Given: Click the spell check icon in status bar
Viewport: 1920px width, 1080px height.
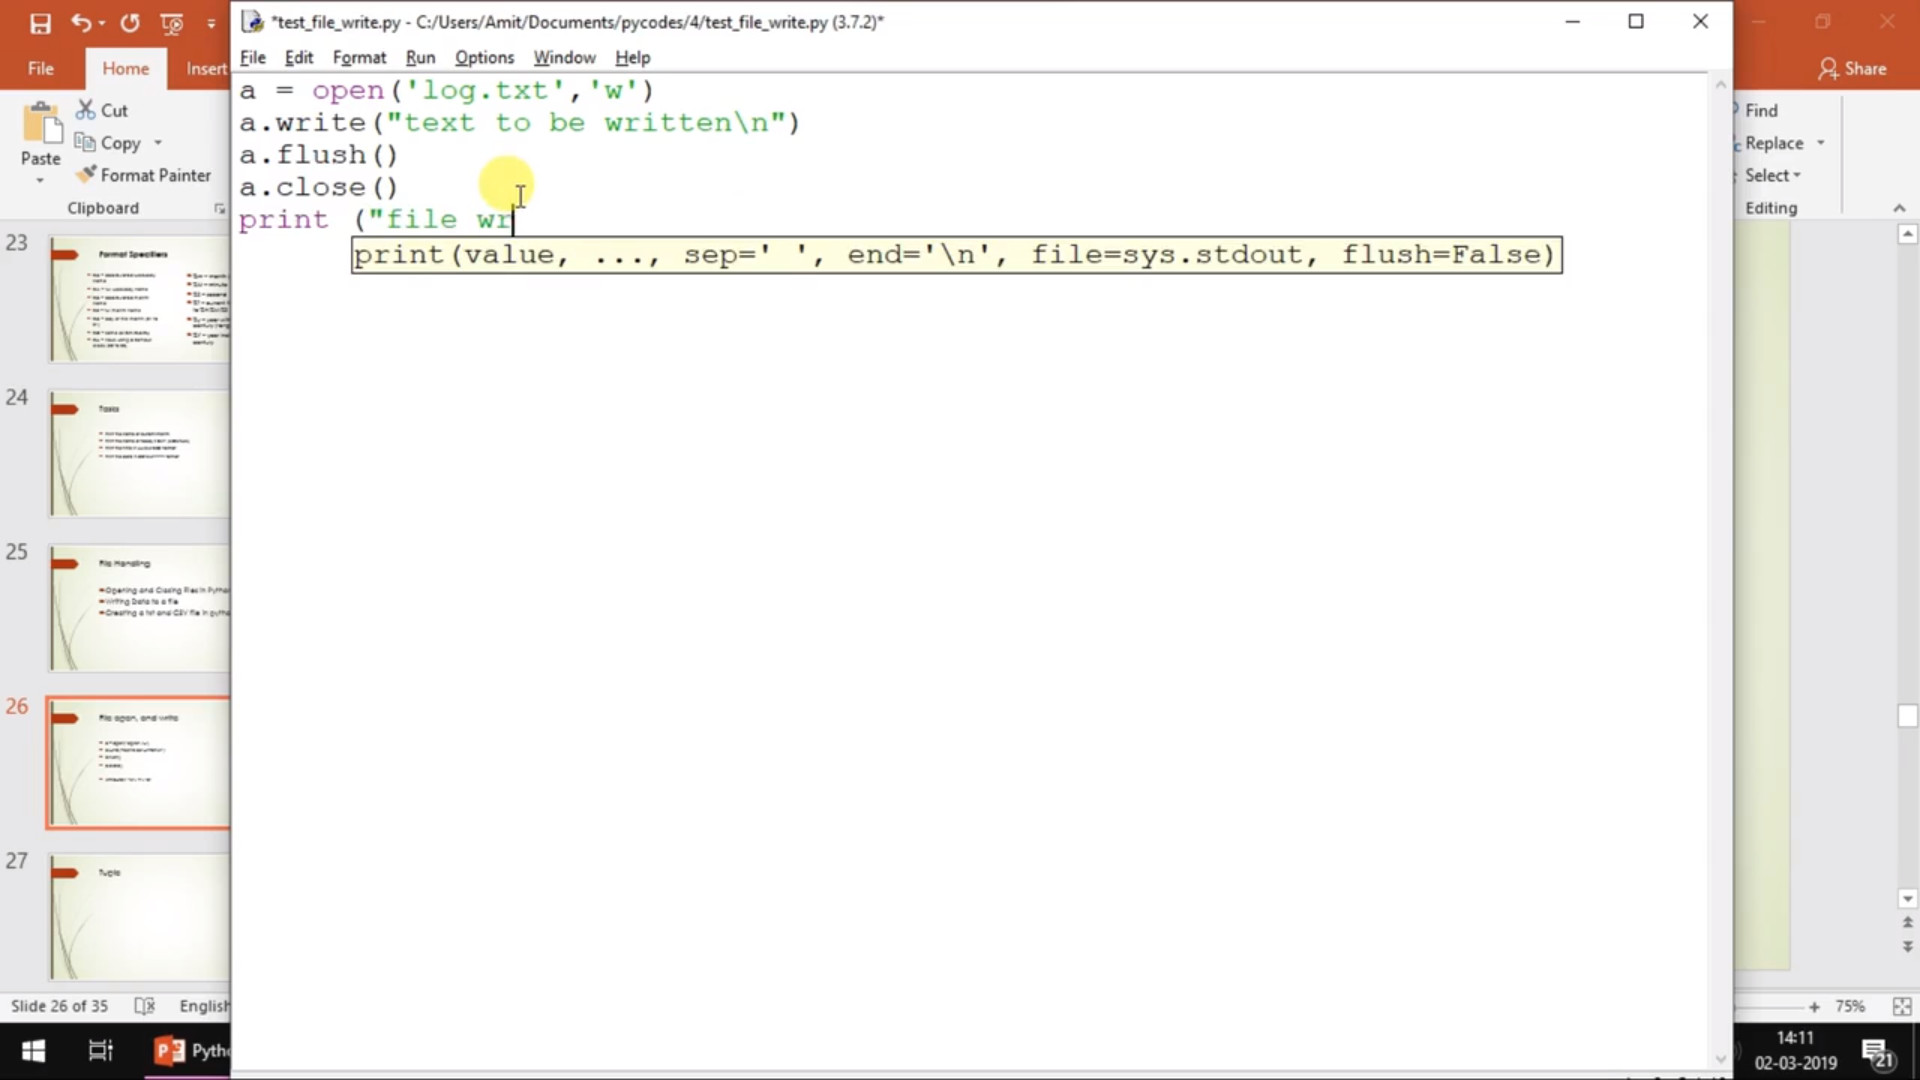Looking at the screenshot, I should coord(144,1006).
